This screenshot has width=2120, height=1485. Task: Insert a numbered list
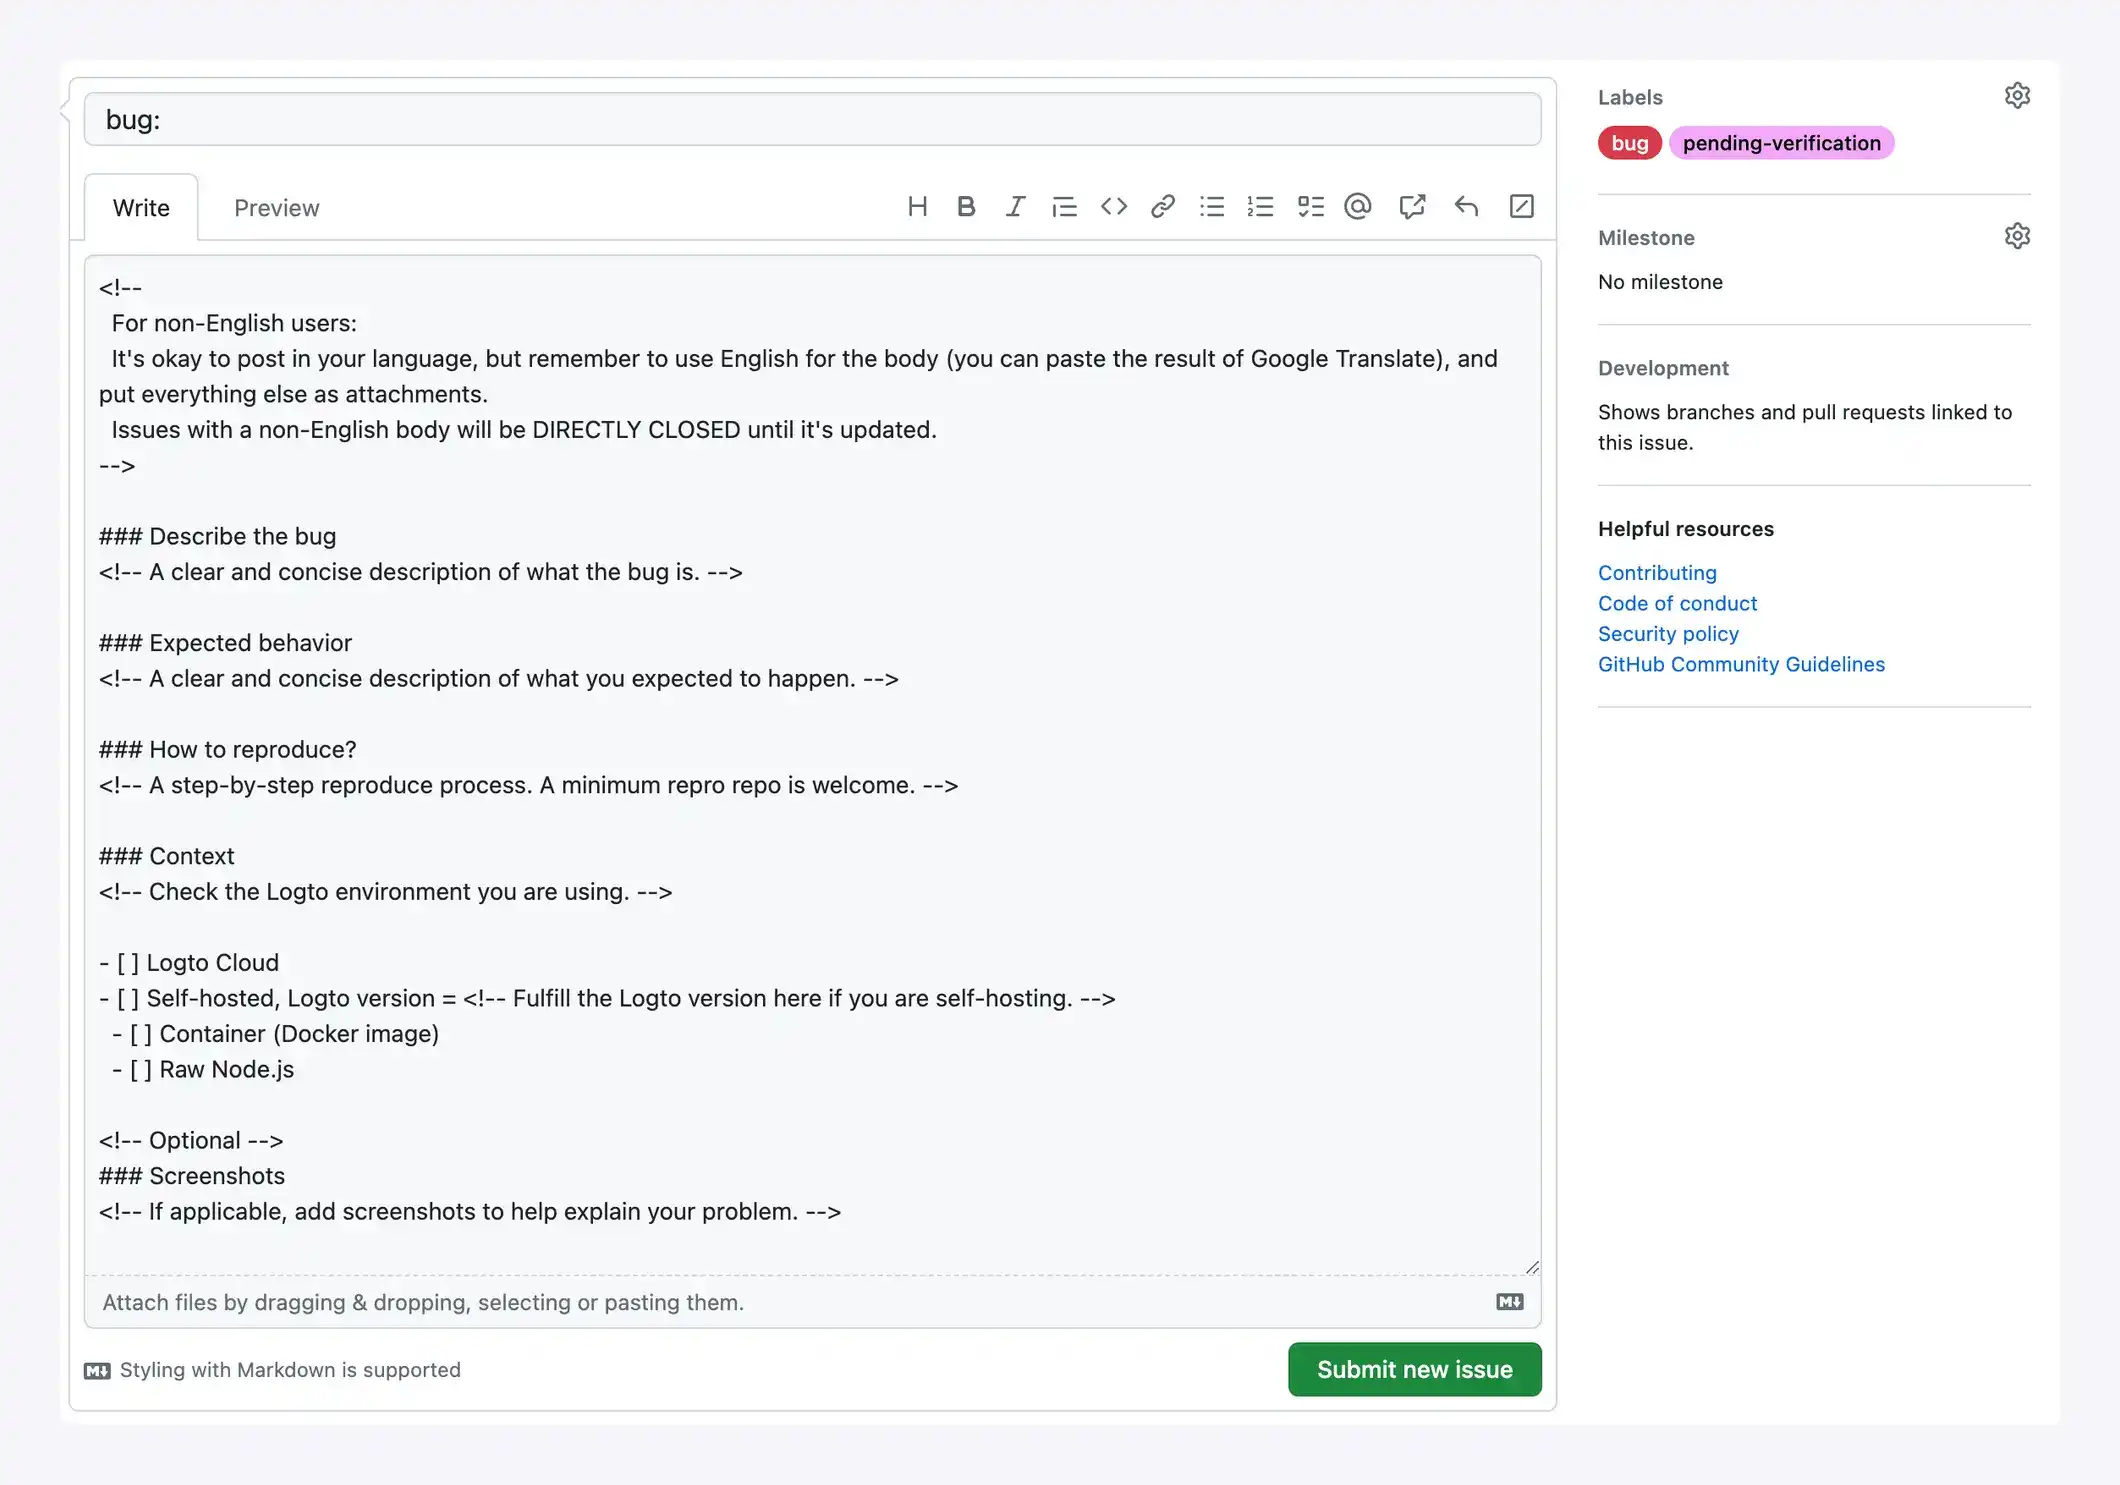1260,207
